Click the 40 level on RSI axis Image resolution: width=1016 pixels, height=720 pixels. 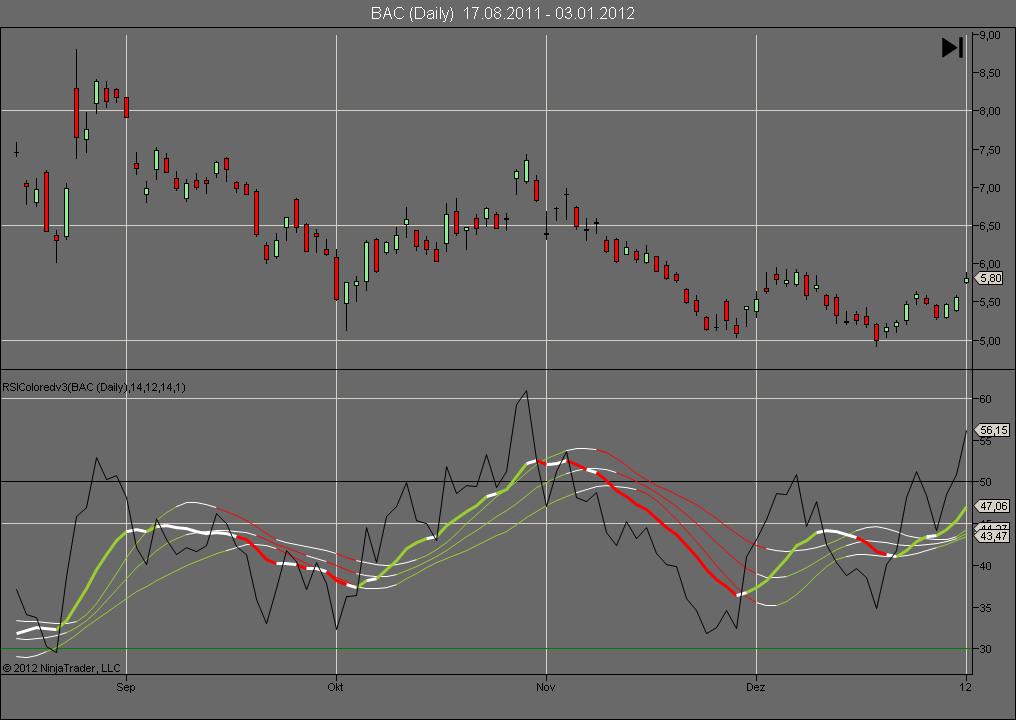[985, 566]
